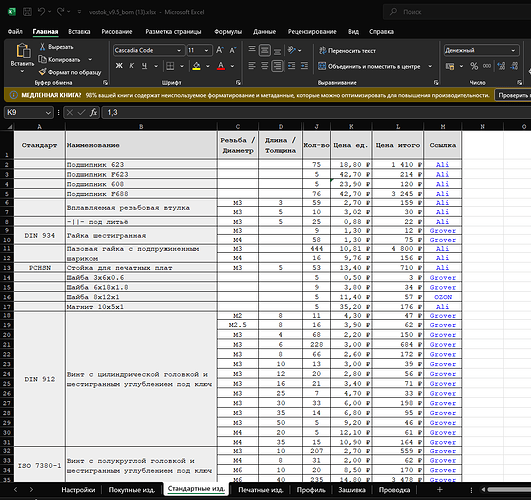Decrease font size with smaller A icon
531x500 pixels.
point(233,50)
